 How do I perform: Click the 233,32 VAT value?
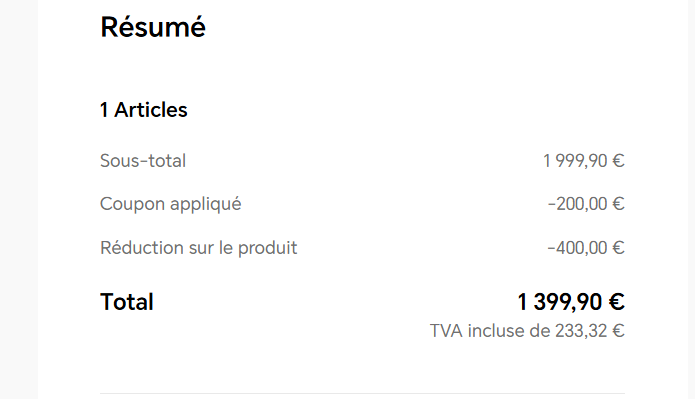(x=581, y=331)
